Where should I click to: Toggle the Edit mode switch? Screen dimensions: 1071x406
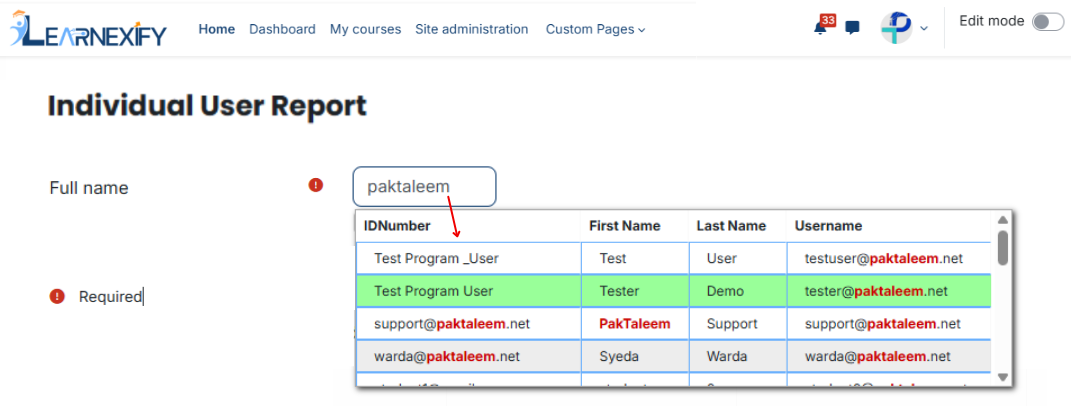(1048, 23)
